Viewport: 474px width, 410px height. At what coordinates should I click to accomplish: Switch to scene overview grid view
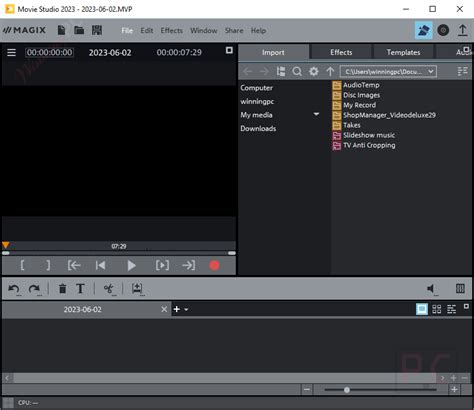pos(437,309)
